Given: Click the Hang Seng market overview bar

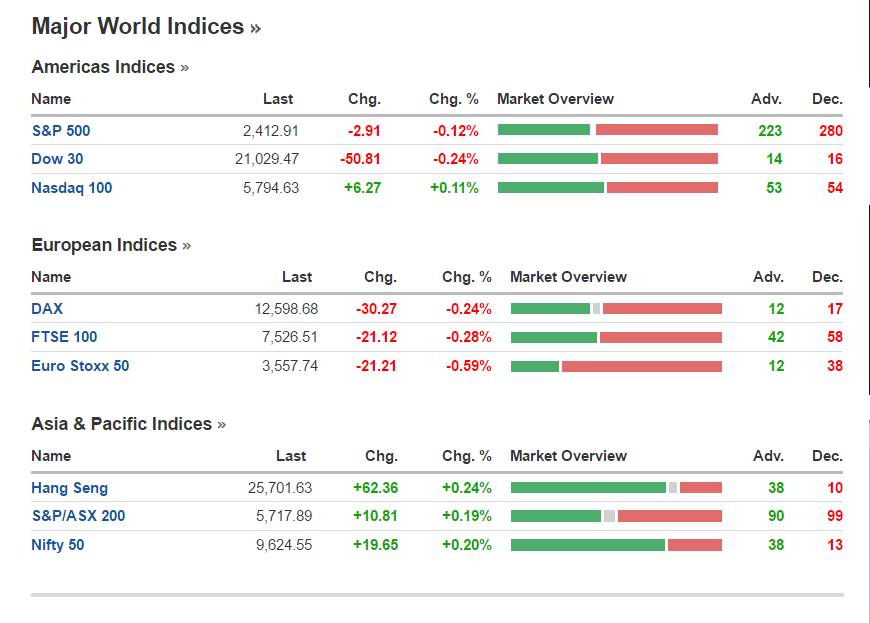Looking at the screenshot, I should tap(616, 488).
